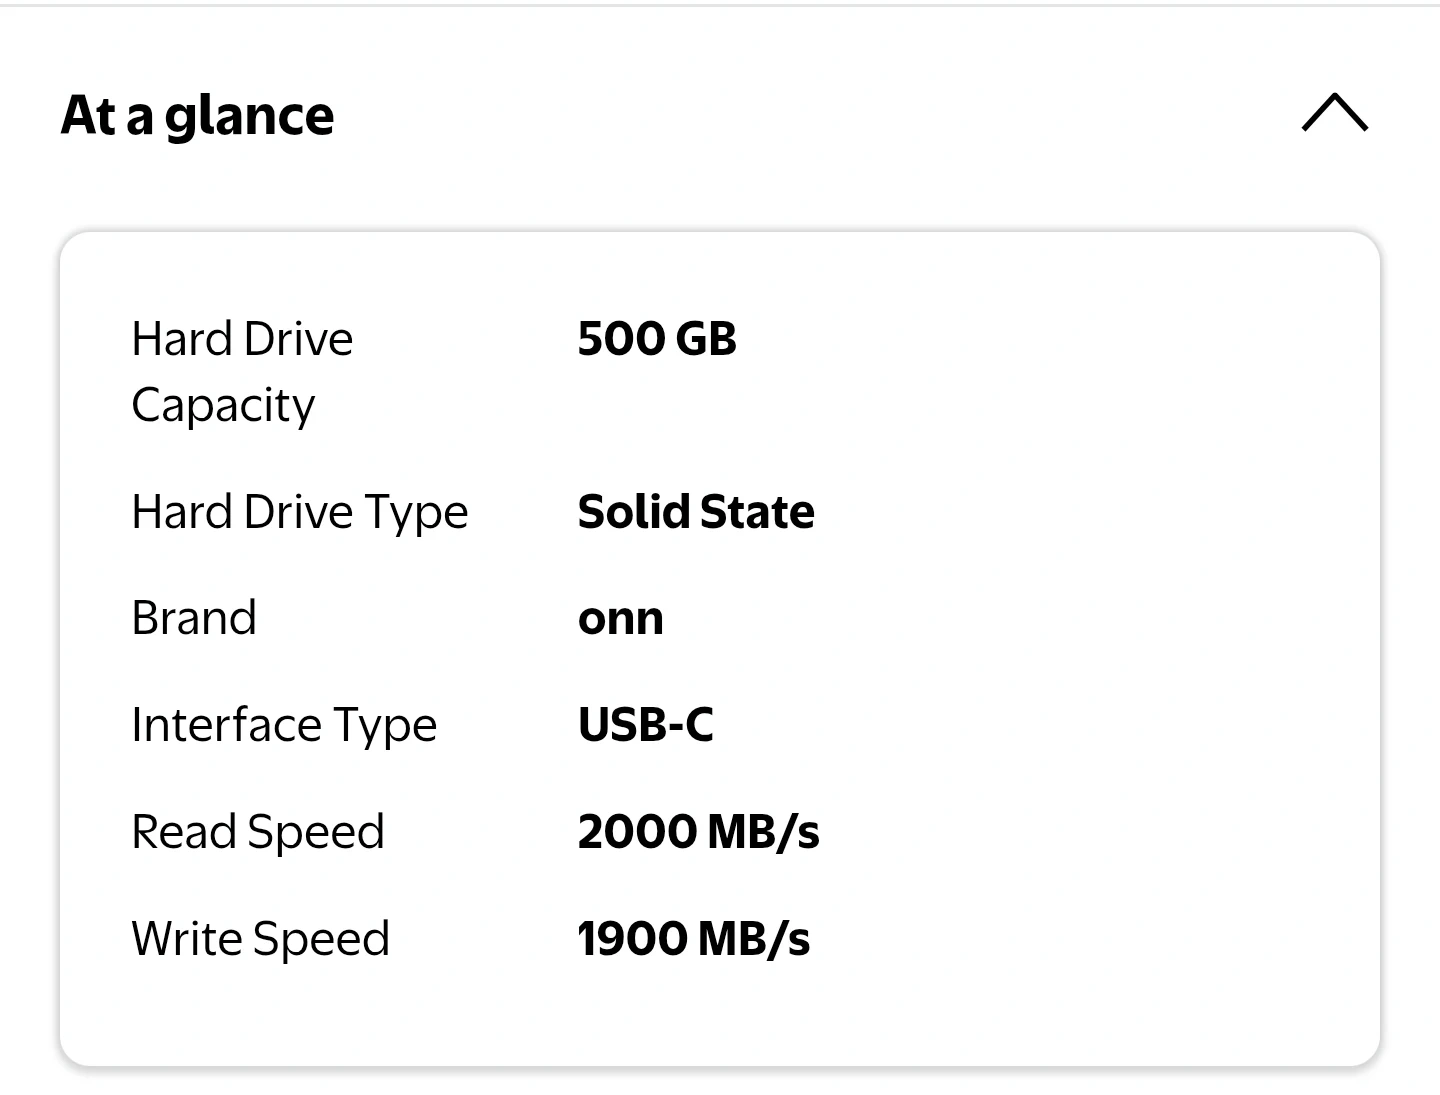This screenshot has width=1440, height=1095.
Task: Click the 1900 MB/s write speed value
Action: pos(693,939)
